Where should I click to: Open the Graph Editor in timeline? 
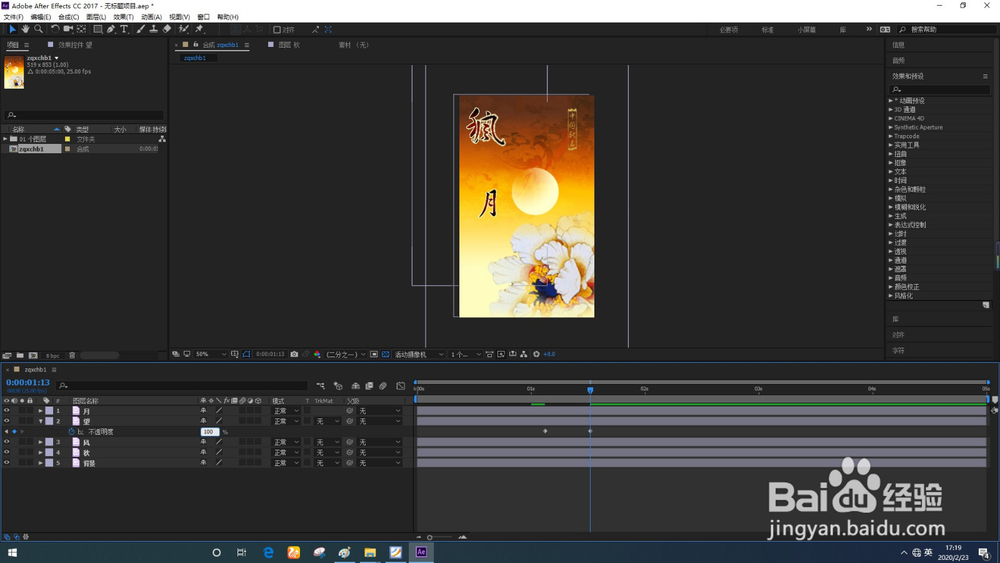pyautogui.click(x=401, y=386)
